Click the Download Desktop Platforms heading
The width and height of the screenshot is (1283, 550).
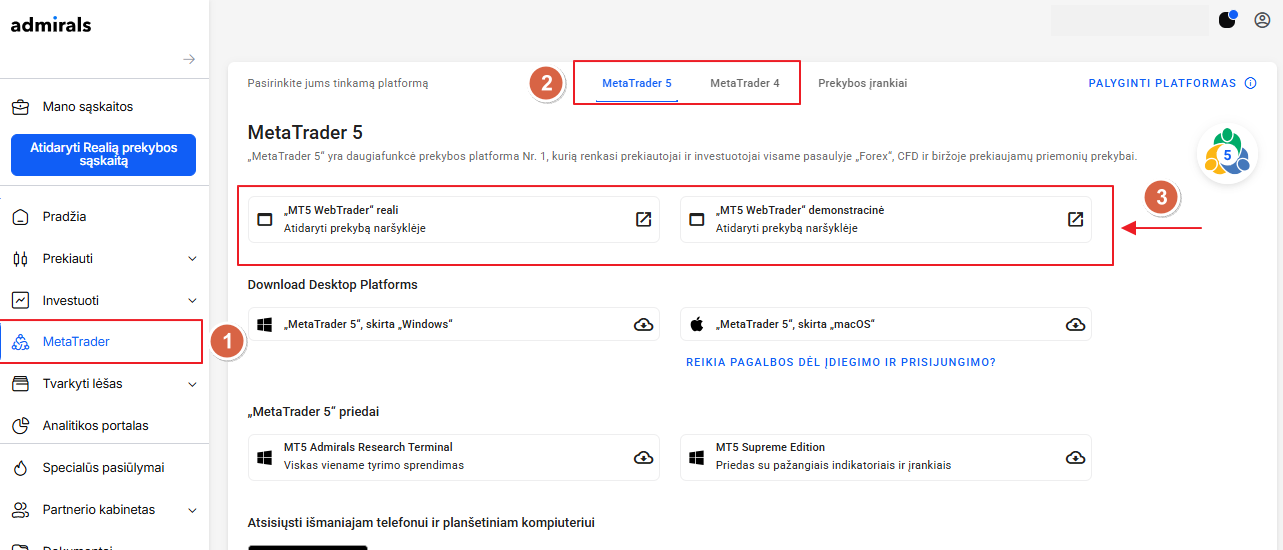coord(333,285)
